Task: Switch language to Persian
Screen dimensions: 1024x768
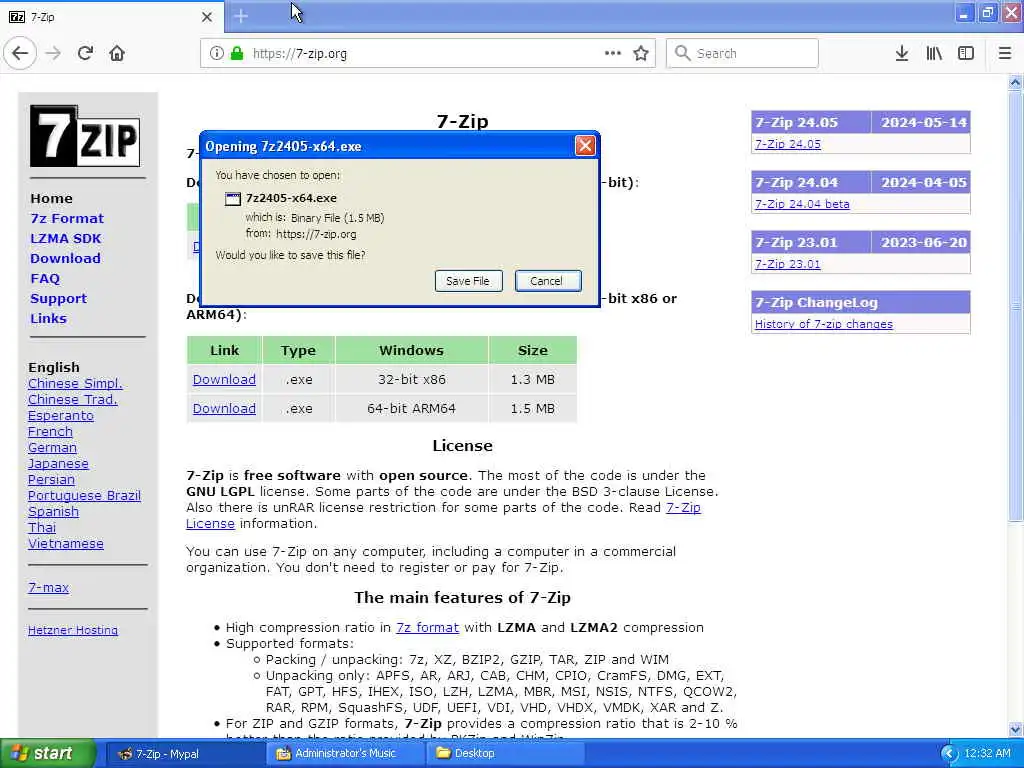Action: tap(51, 479)
